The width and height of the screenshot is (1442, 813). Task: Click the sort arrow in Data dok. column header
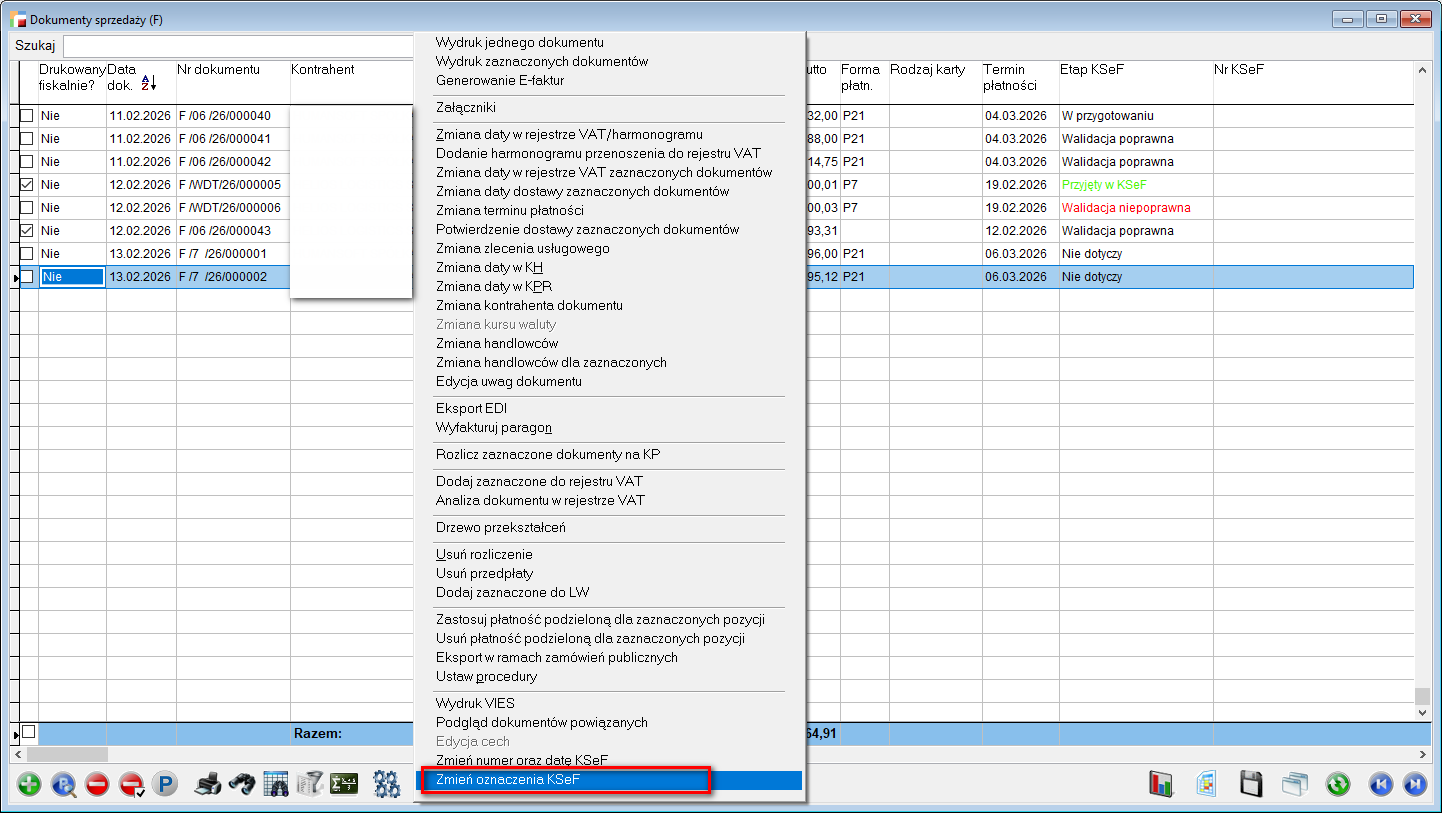[149, 83]
